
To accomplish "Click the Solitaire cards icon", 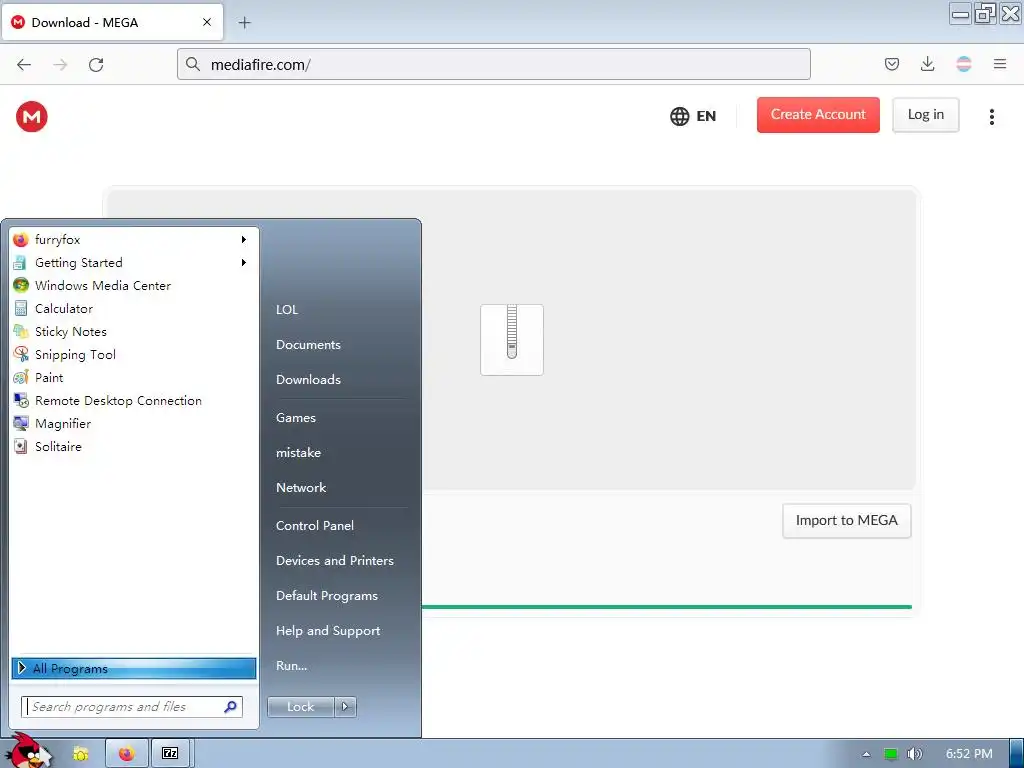I will click(x=21, y=447).
